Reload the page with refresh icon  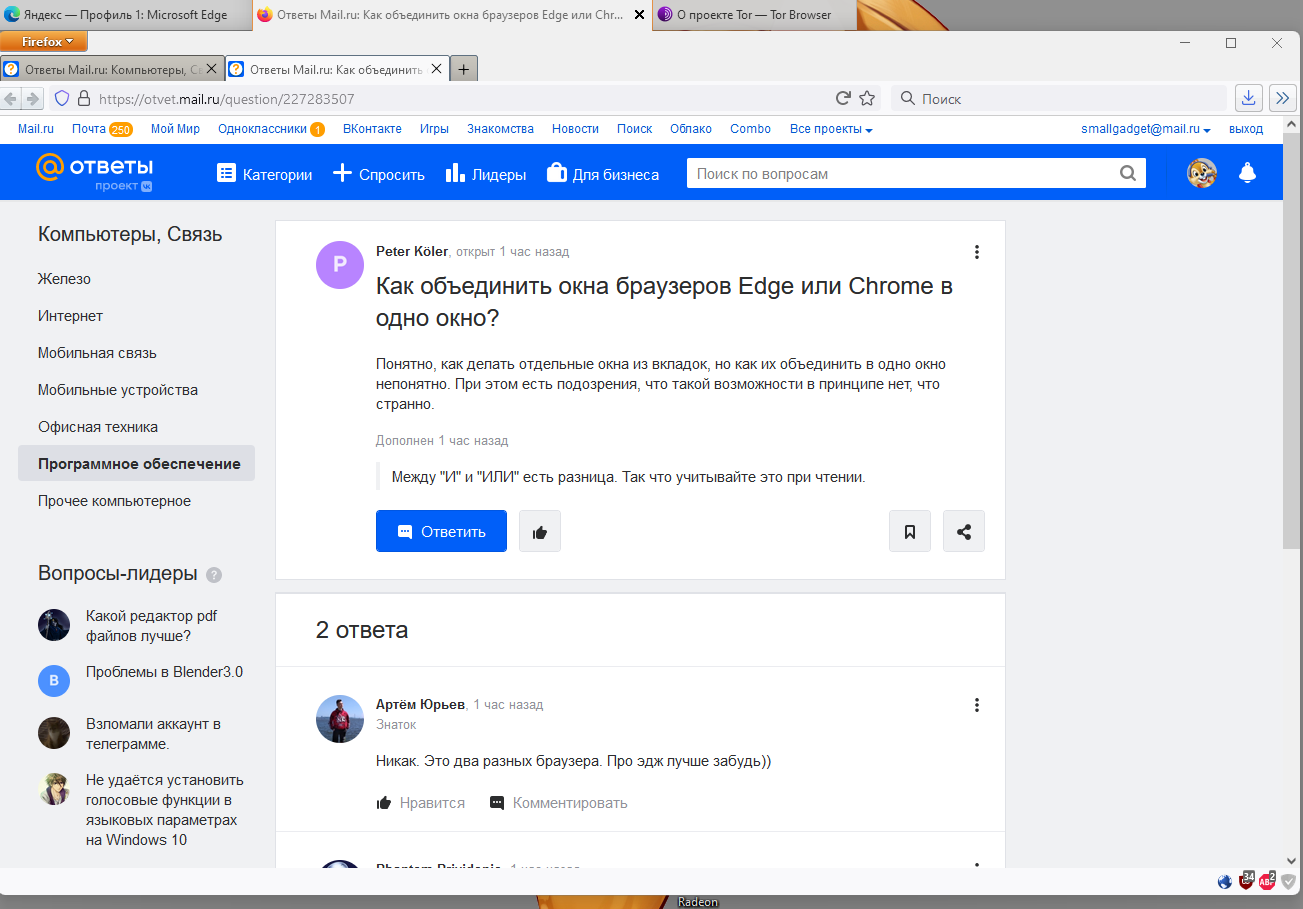(x=843, y=98)
